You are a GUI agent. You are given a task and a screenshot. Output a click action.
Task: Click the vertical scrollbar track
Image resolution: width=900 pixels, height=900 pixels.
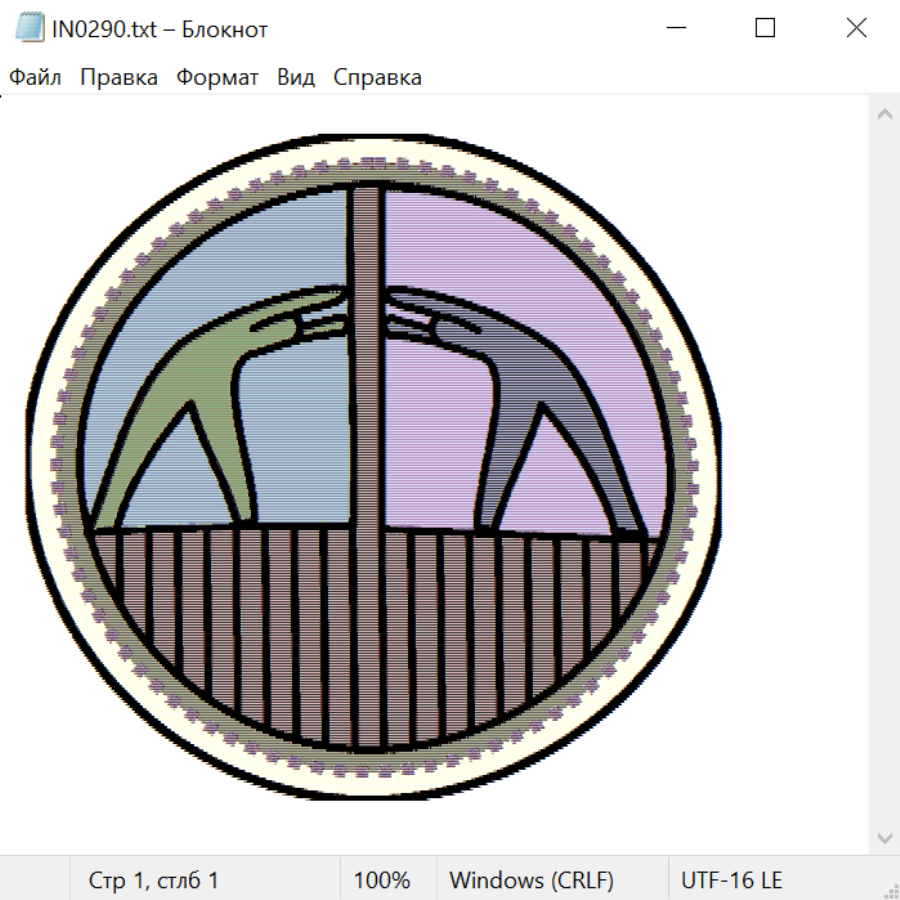[884, 475]
